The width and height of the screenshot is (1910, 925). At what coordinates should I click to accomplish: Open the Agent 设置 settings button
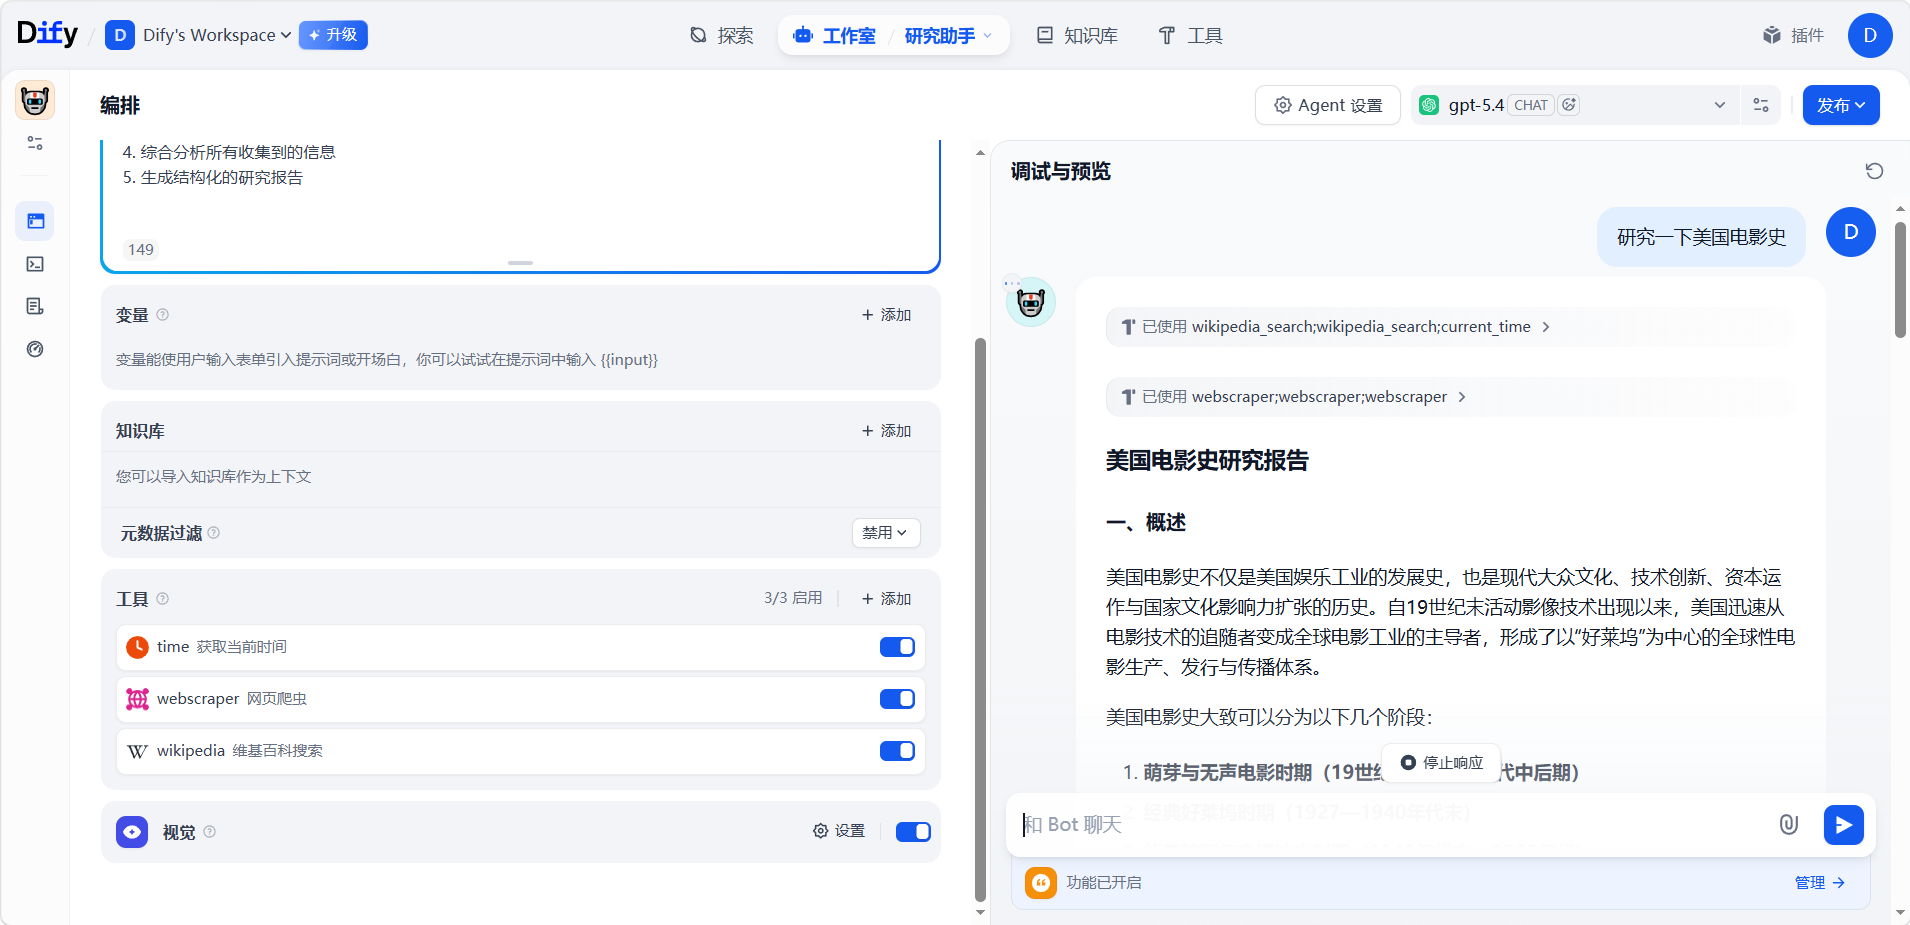pyautogui.click(x=1327, y=105)
